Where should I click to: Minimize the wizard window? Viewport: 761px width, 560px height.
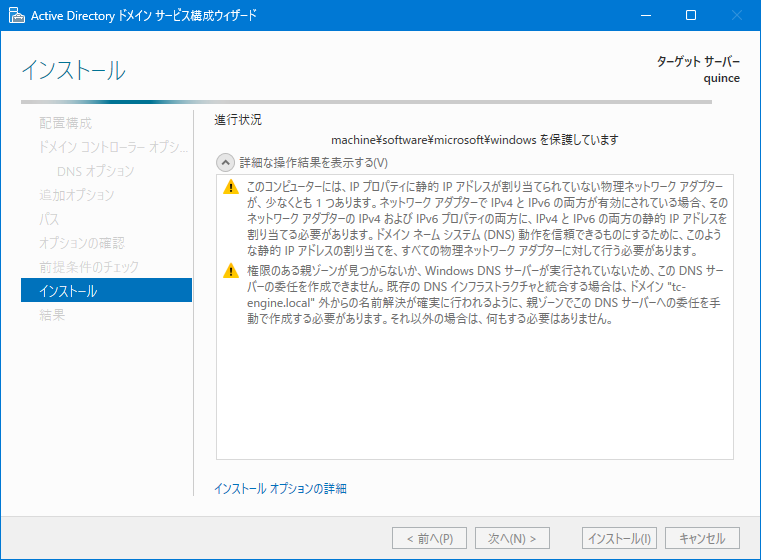click(646, 15)
